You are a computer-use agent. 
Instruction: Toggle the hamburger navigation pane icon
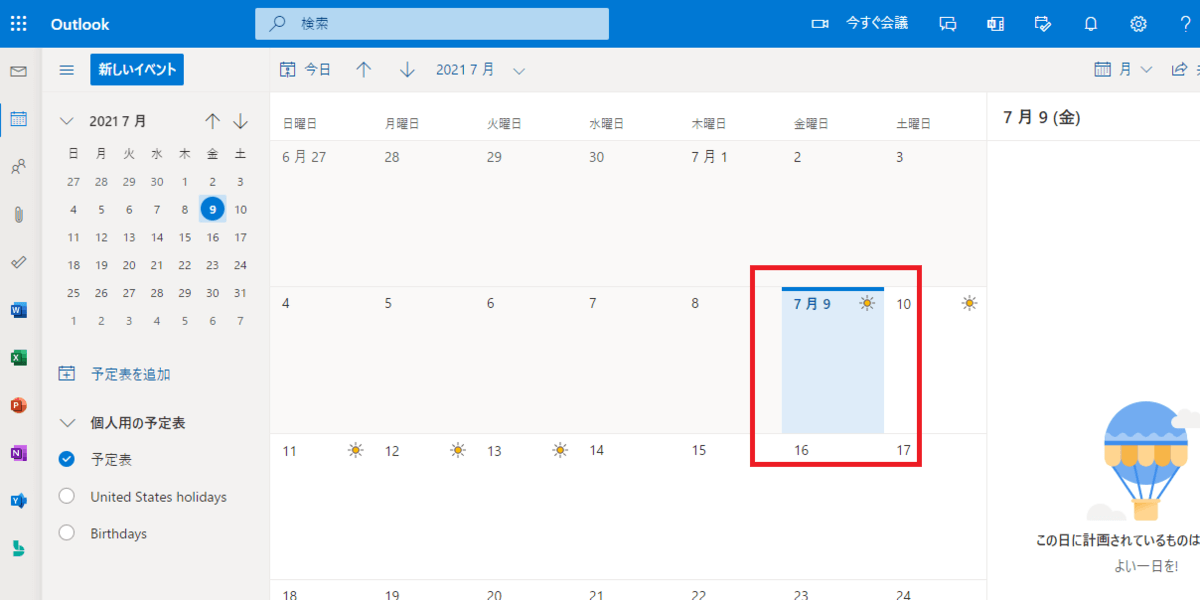pos(67,70)
